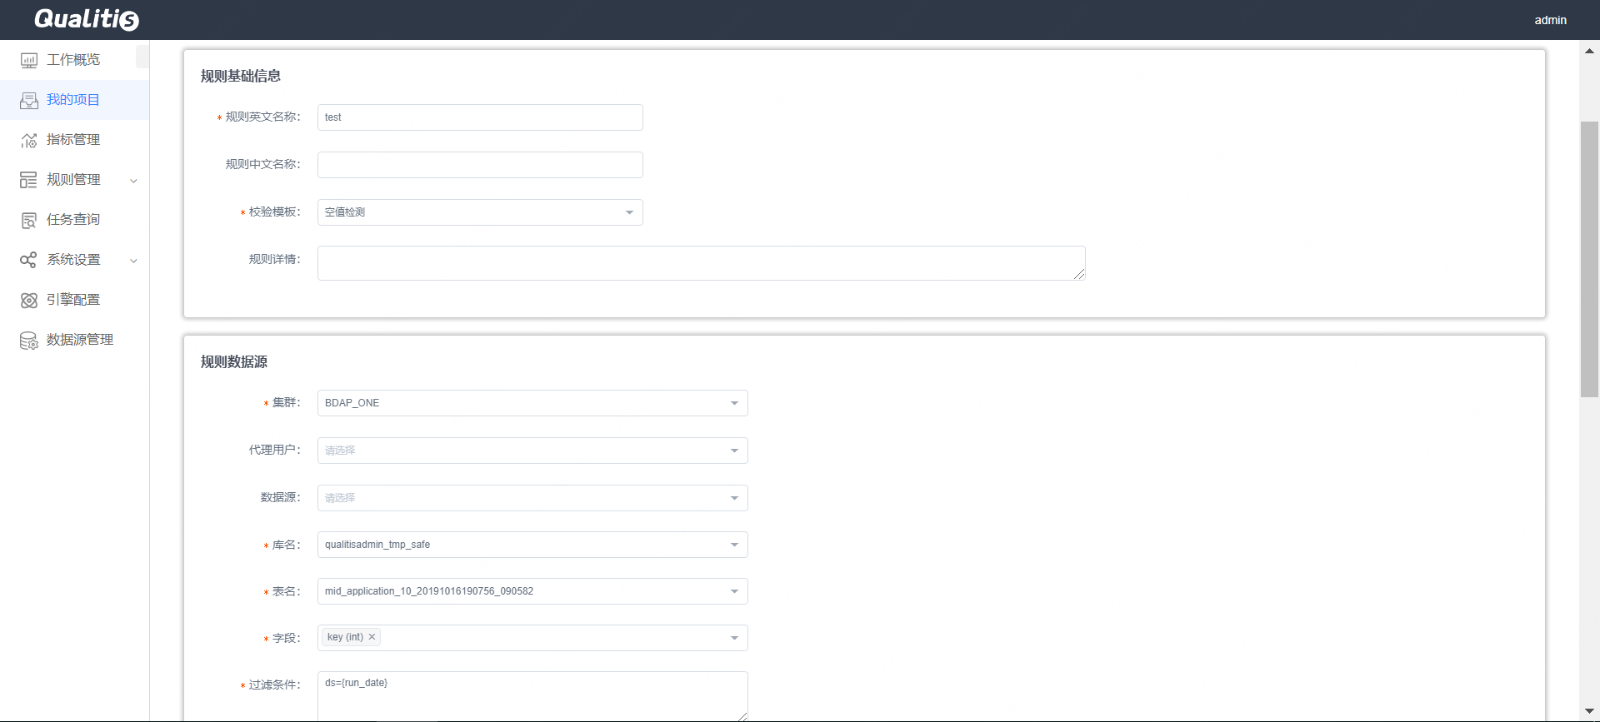Click the 规则管理 sidebar icon
Image resolution: width=1600 pixels, height=722 pixels.
(29, 180)
